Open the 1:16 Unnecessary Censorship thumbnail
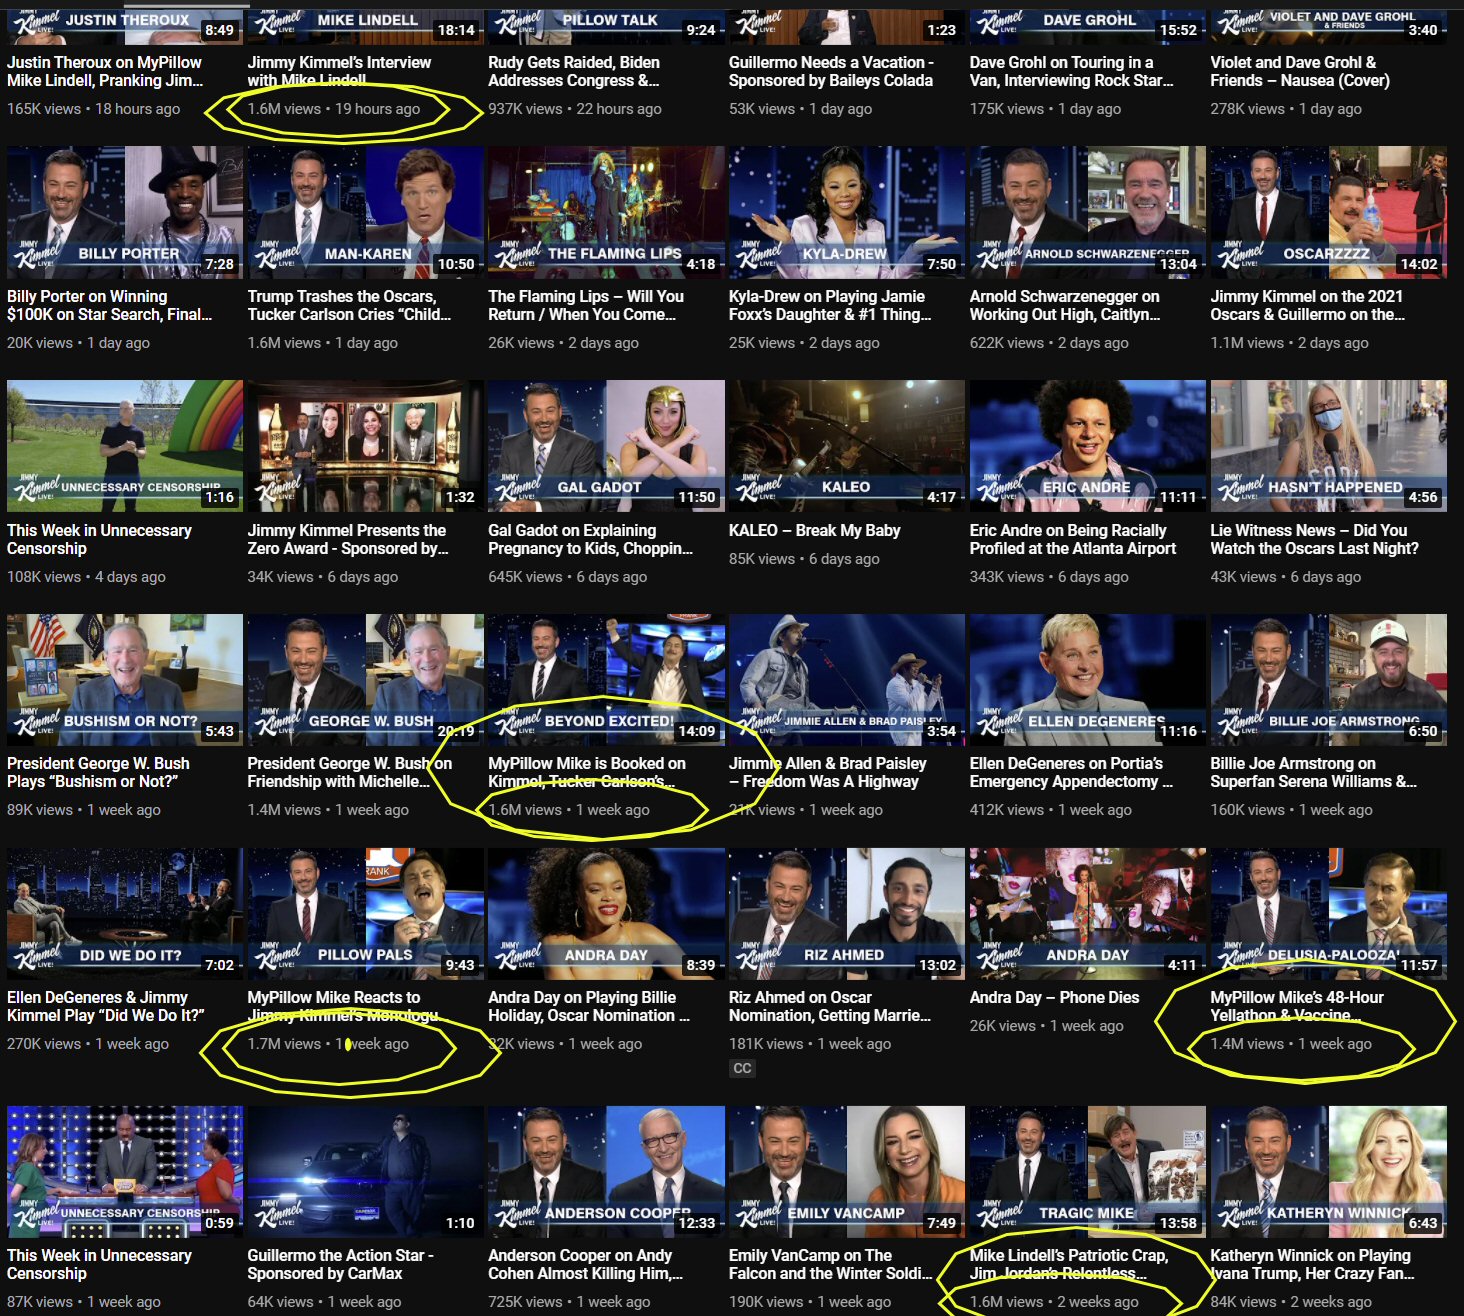 [125, 446]
